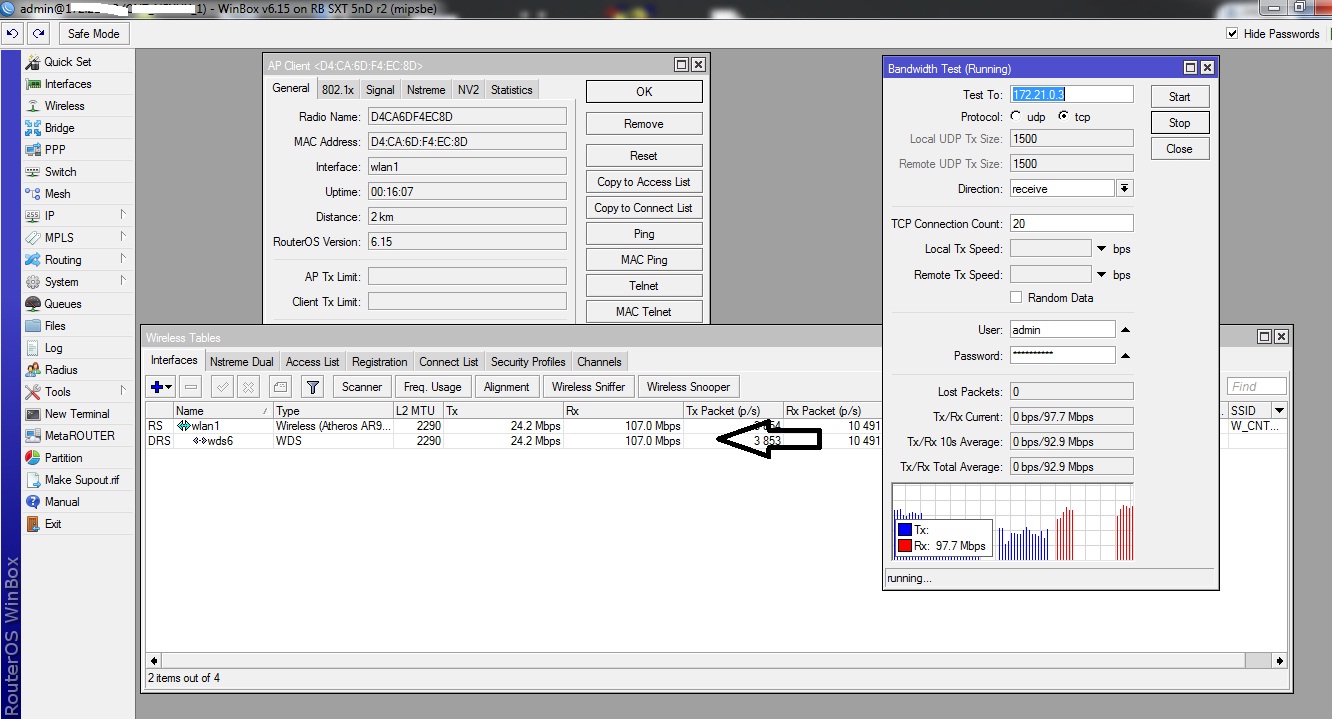Screen dimensions: 1332x719
Task: Click Start in Bandwidth Test
Action: pyautogui.click(x=1180, y=97)
